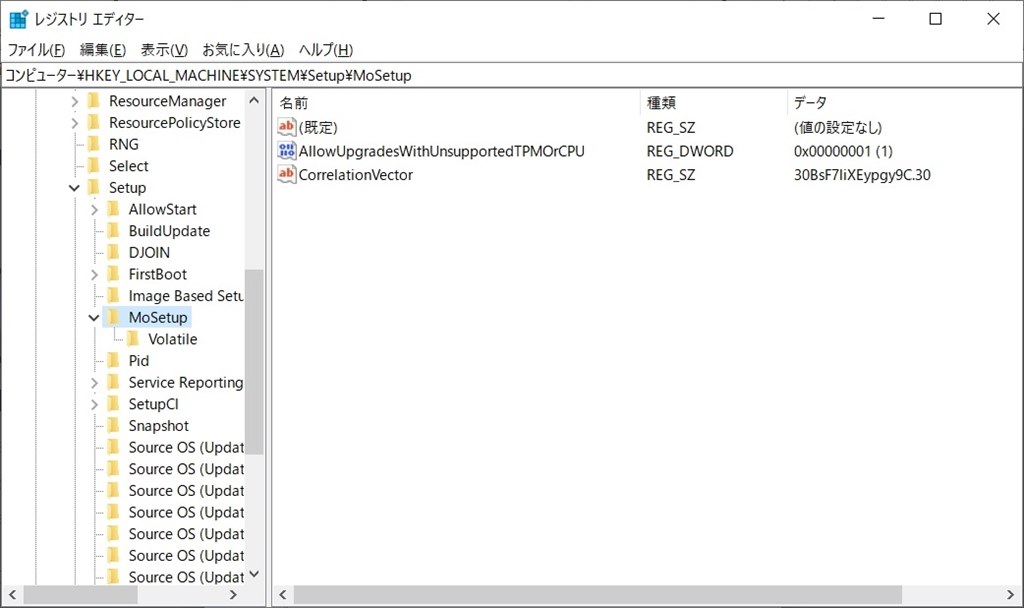The image size is (1024, 608).
Task: Expand the FirstBoot key
Action: pyautogui.click(x=94, y=274)
